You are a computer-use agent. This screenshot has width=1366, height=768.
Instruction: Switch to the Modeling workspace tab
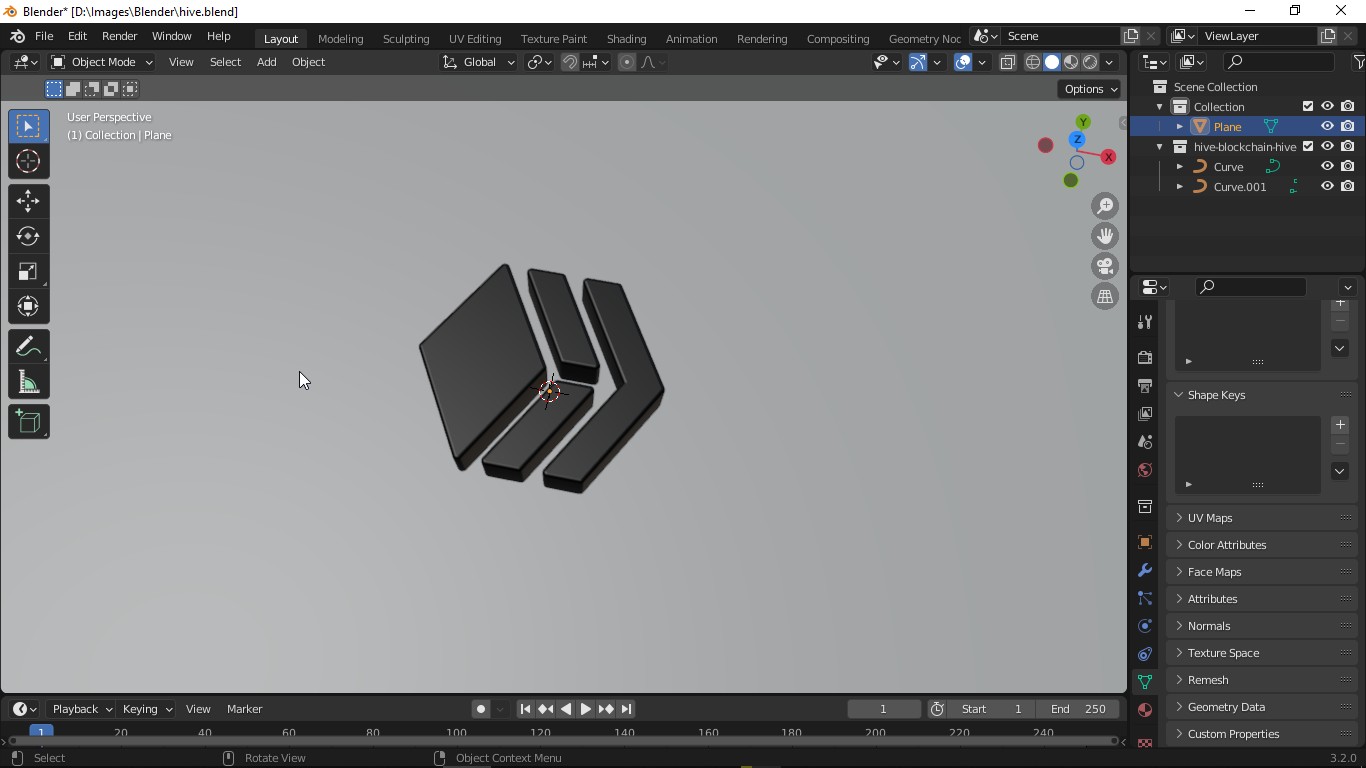(340, 38)
